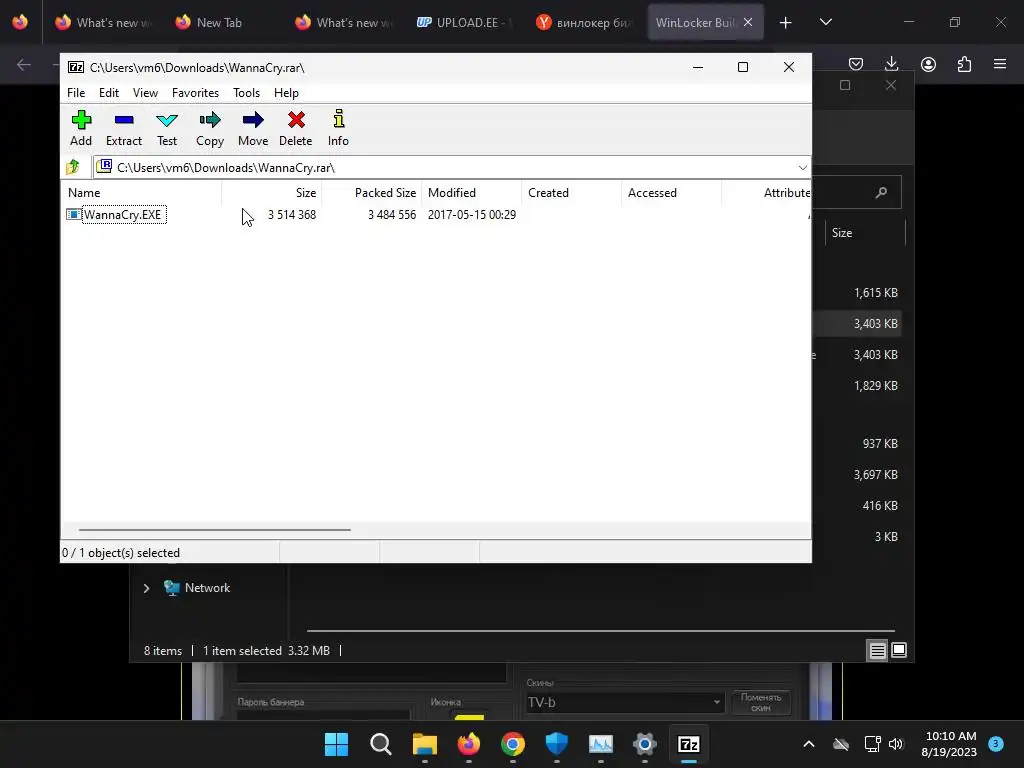Show hidden system tray icons
This screenshot has width=1024, height=768.
(x=808, y=744)
